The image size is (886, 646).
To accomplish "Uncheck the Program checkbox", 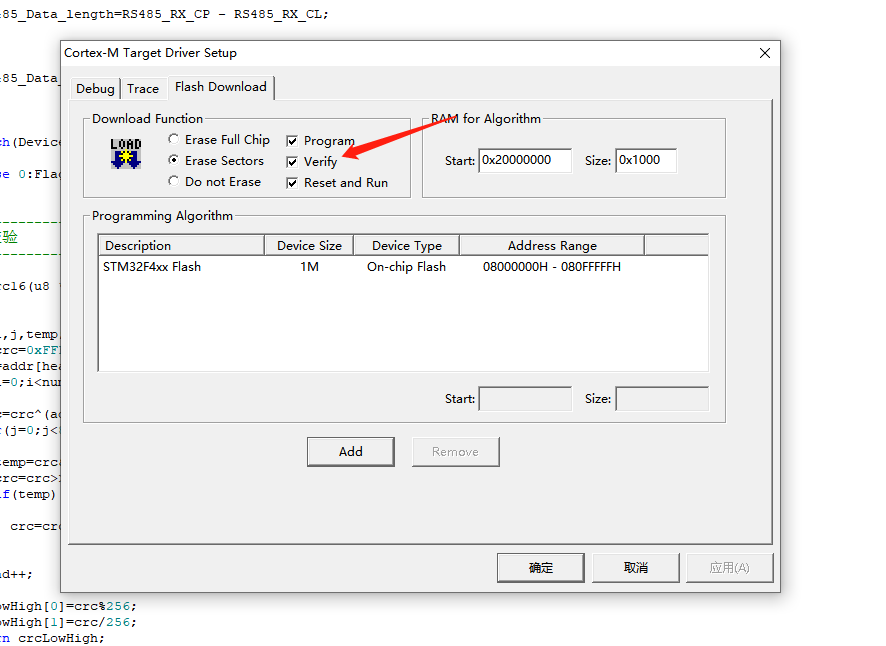I will click(291, 140).
